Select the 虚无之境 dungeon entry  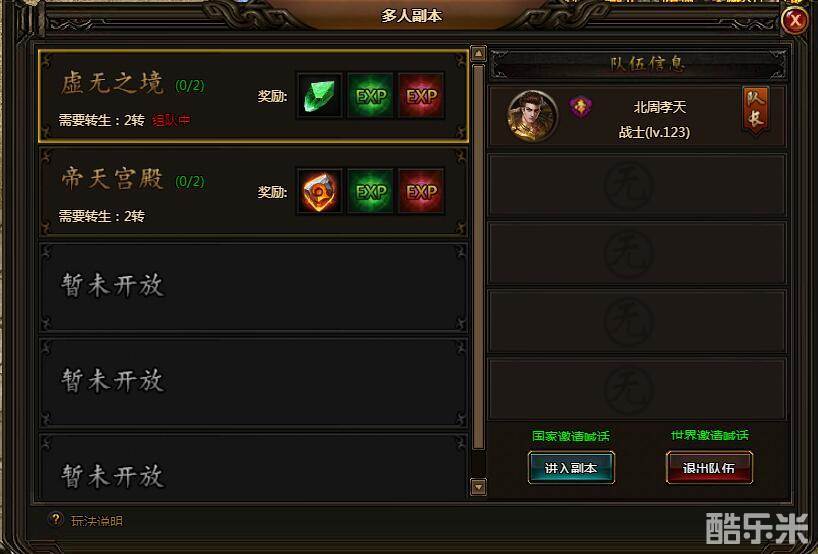click(x=254, y=96)
